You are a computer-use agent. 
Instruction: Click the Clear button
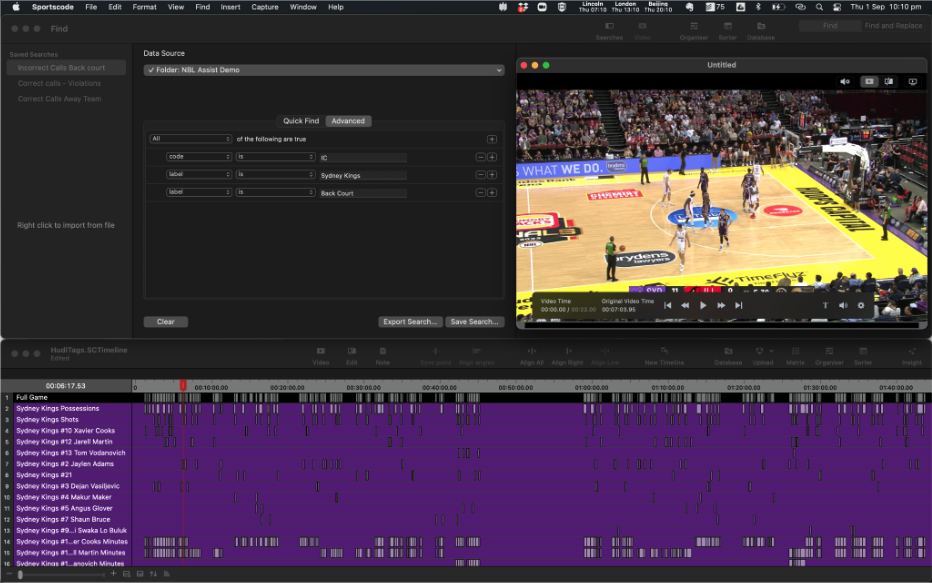point(165,322)
